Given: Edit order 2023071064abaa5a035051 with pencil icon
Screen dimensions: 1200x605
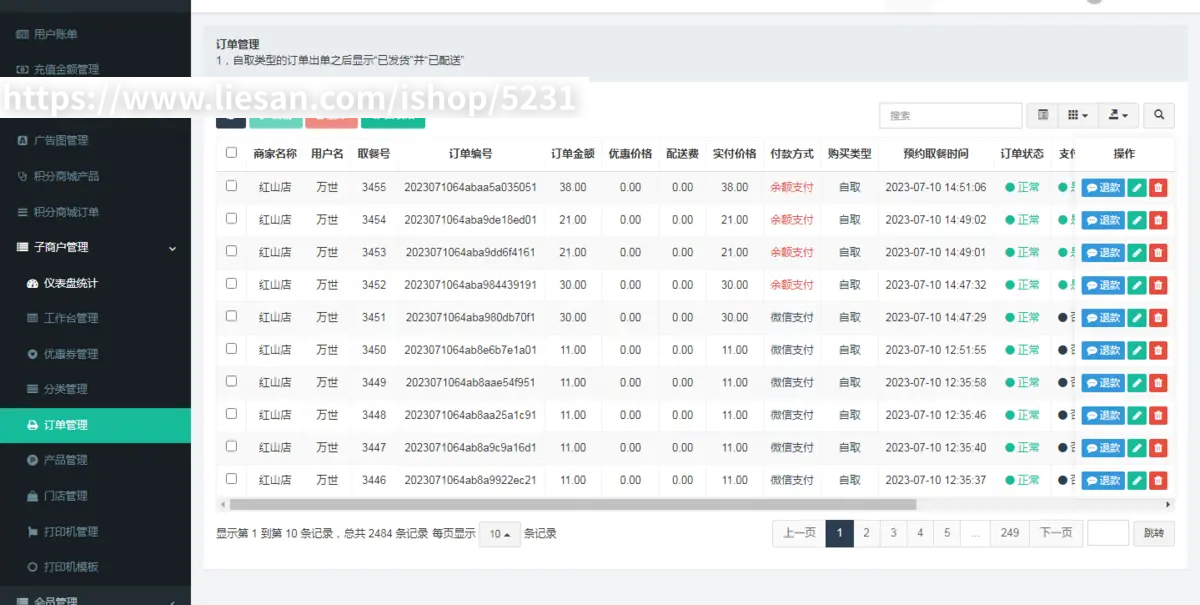Looking at the screenshot, I should tap(1137, 187).
